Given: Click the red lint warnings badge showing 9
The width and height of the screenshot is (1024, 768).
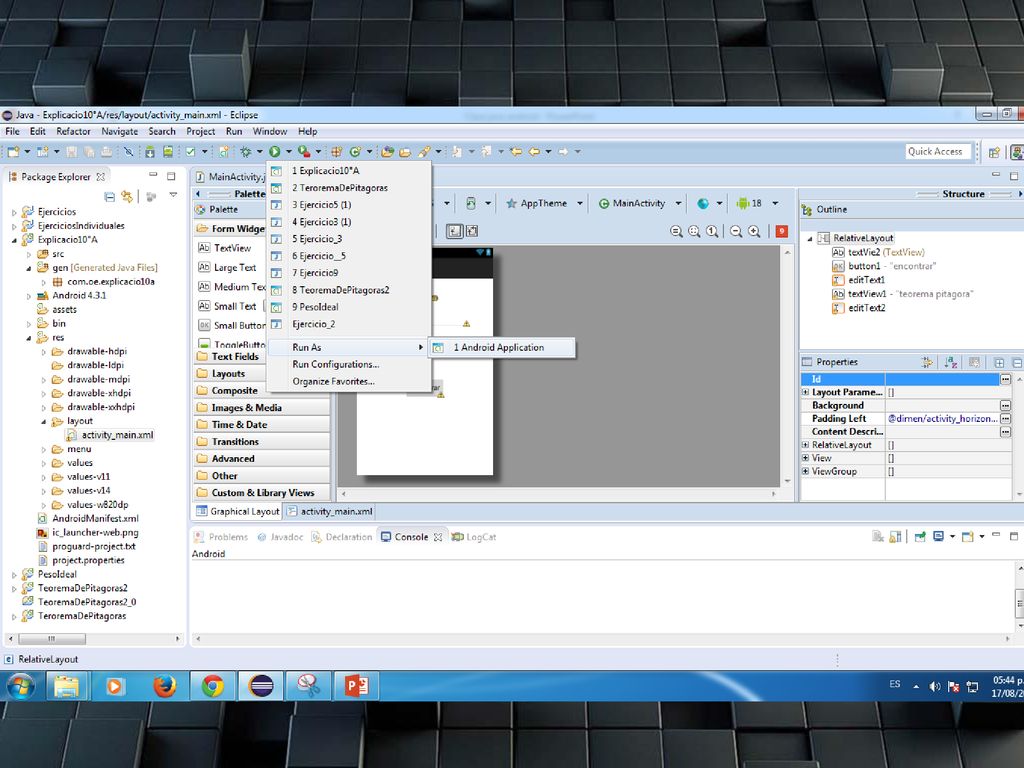Looking at the screenshot, I should pos(782,231).
